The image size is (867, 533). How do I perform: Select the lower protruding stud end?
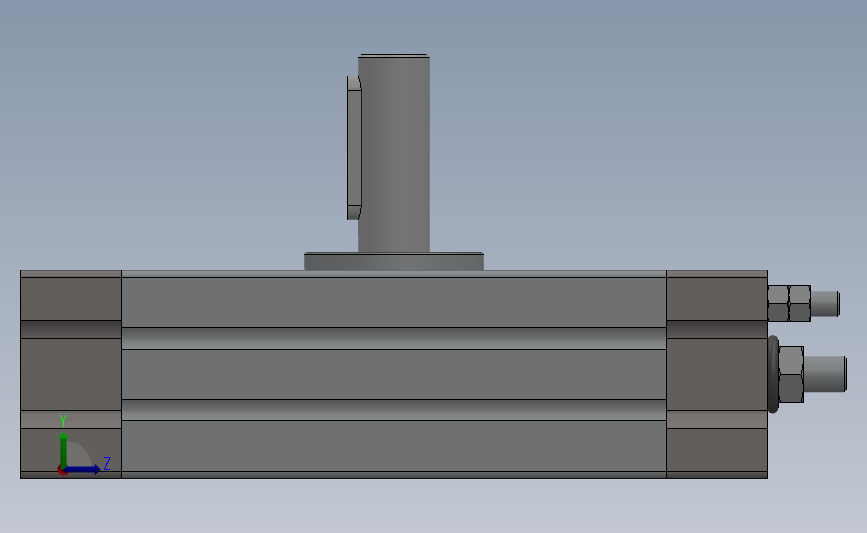826,374
